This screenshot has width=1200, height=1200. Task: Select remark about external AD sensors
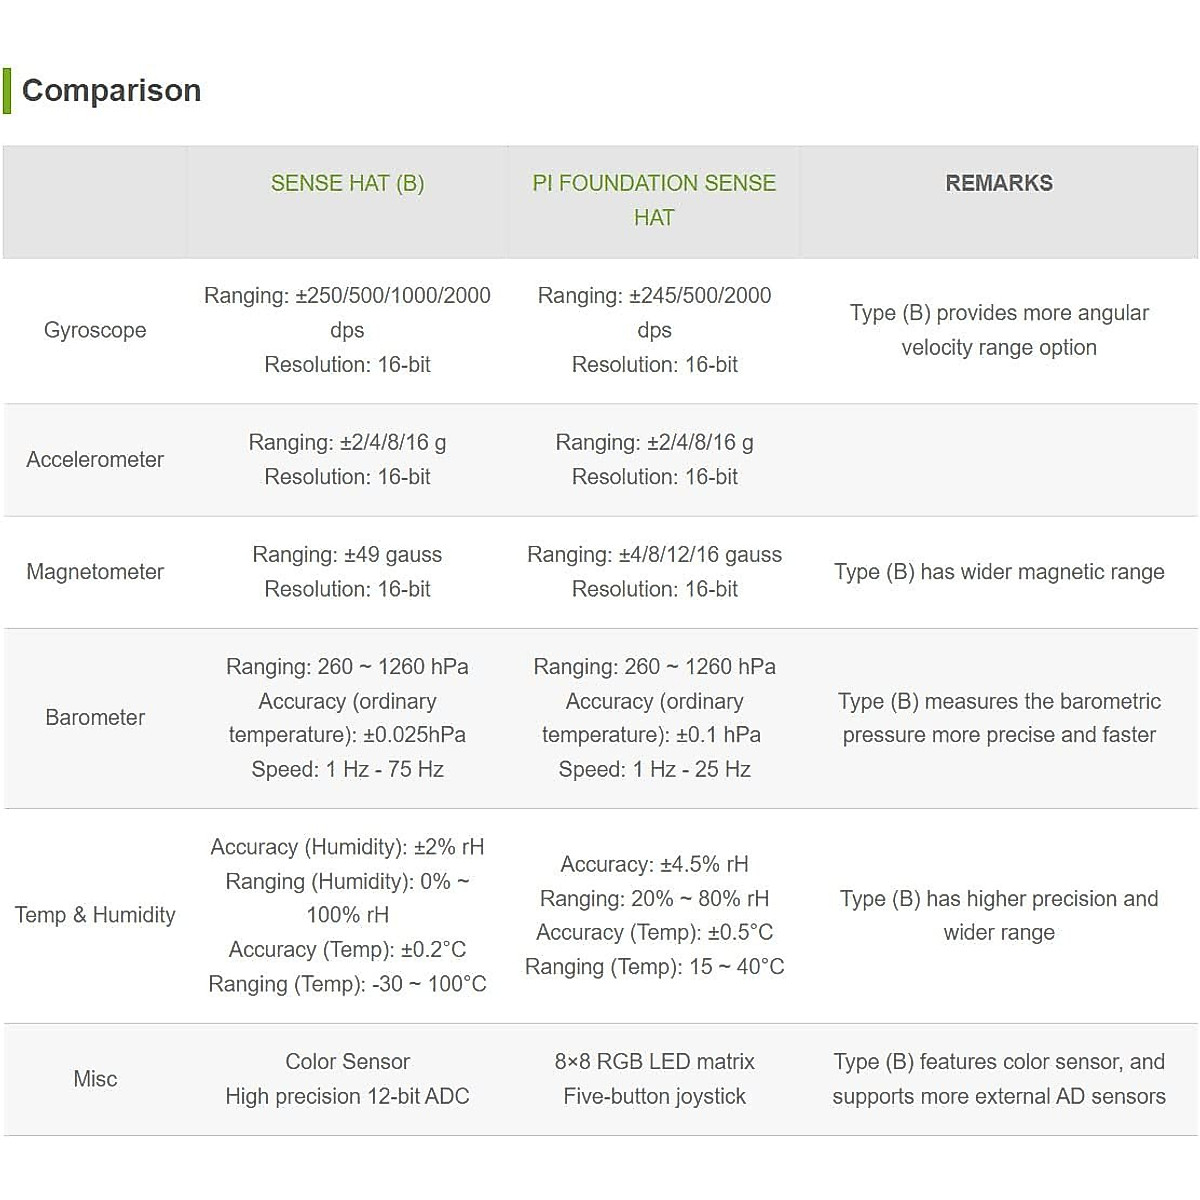click(998, 1079)
